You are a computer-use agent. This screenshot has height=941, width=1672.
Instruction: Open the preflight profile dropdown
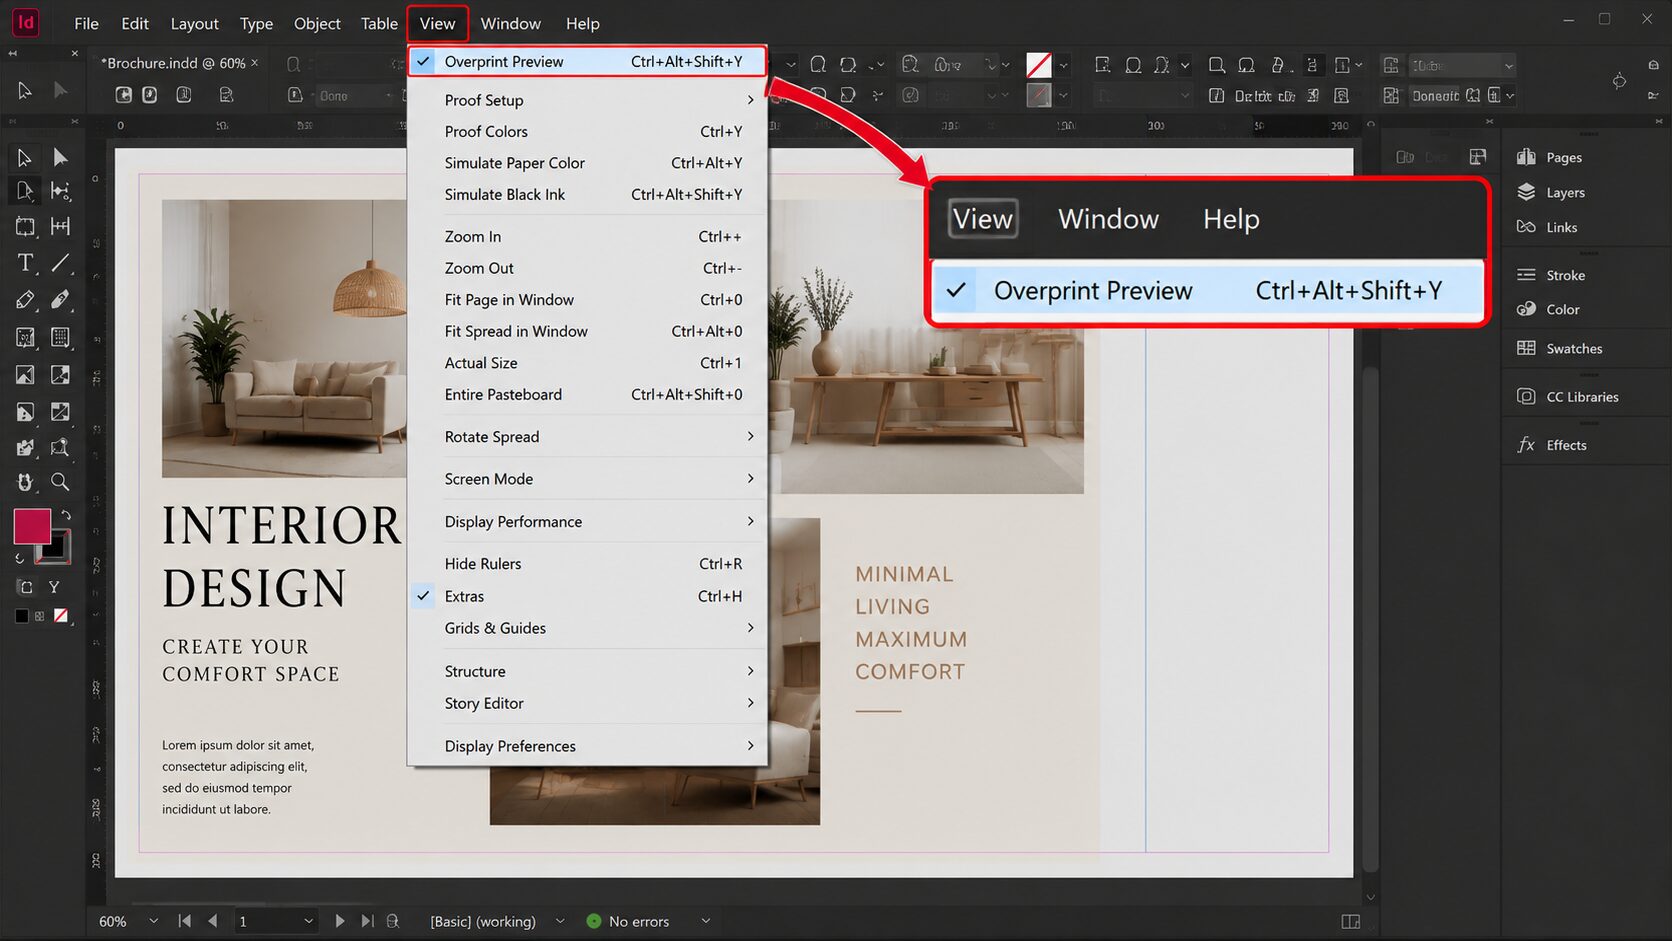click(x=559, y=921)
